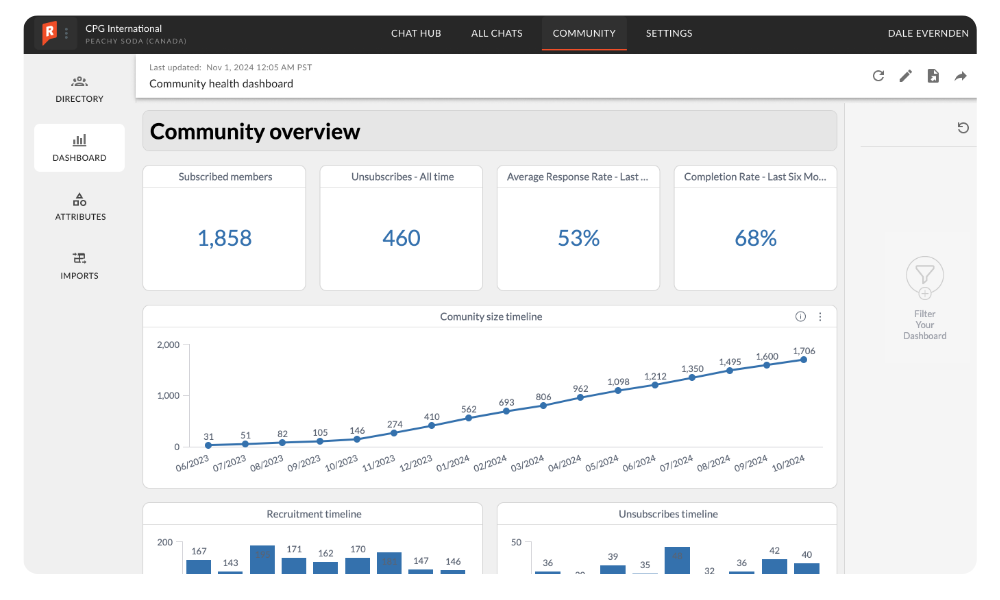Export the dashboard as a file
The image size is (1000, 600).
(x=933, y=75)
